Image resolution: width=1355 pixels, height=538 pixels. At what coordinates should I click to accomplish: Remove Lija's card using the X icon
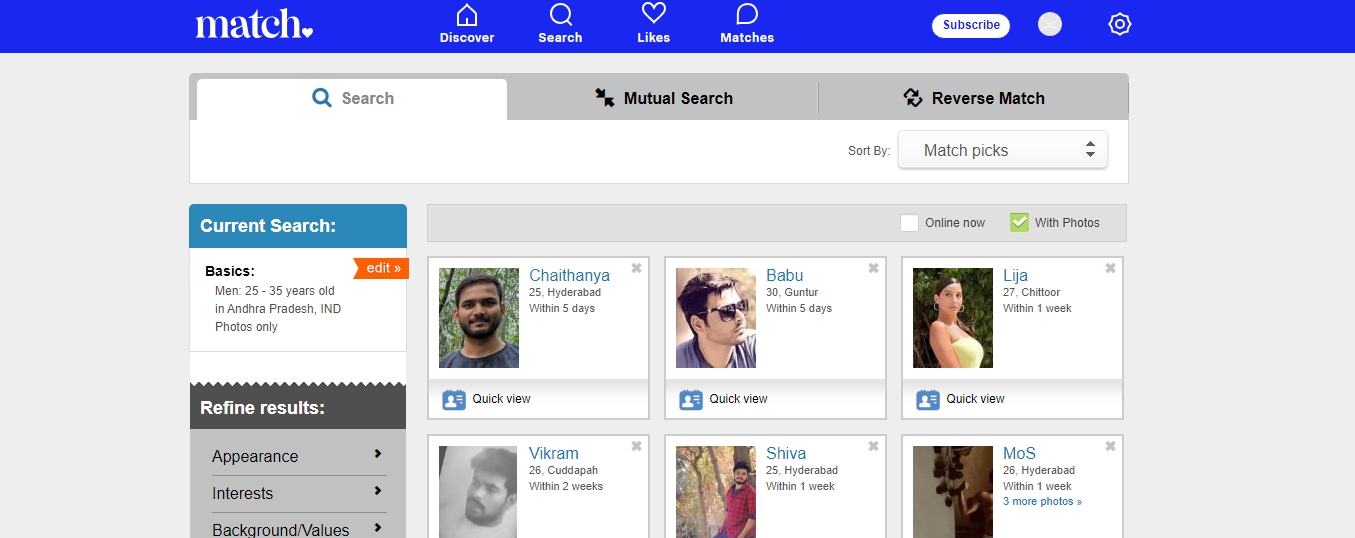tap(1110, 268)
